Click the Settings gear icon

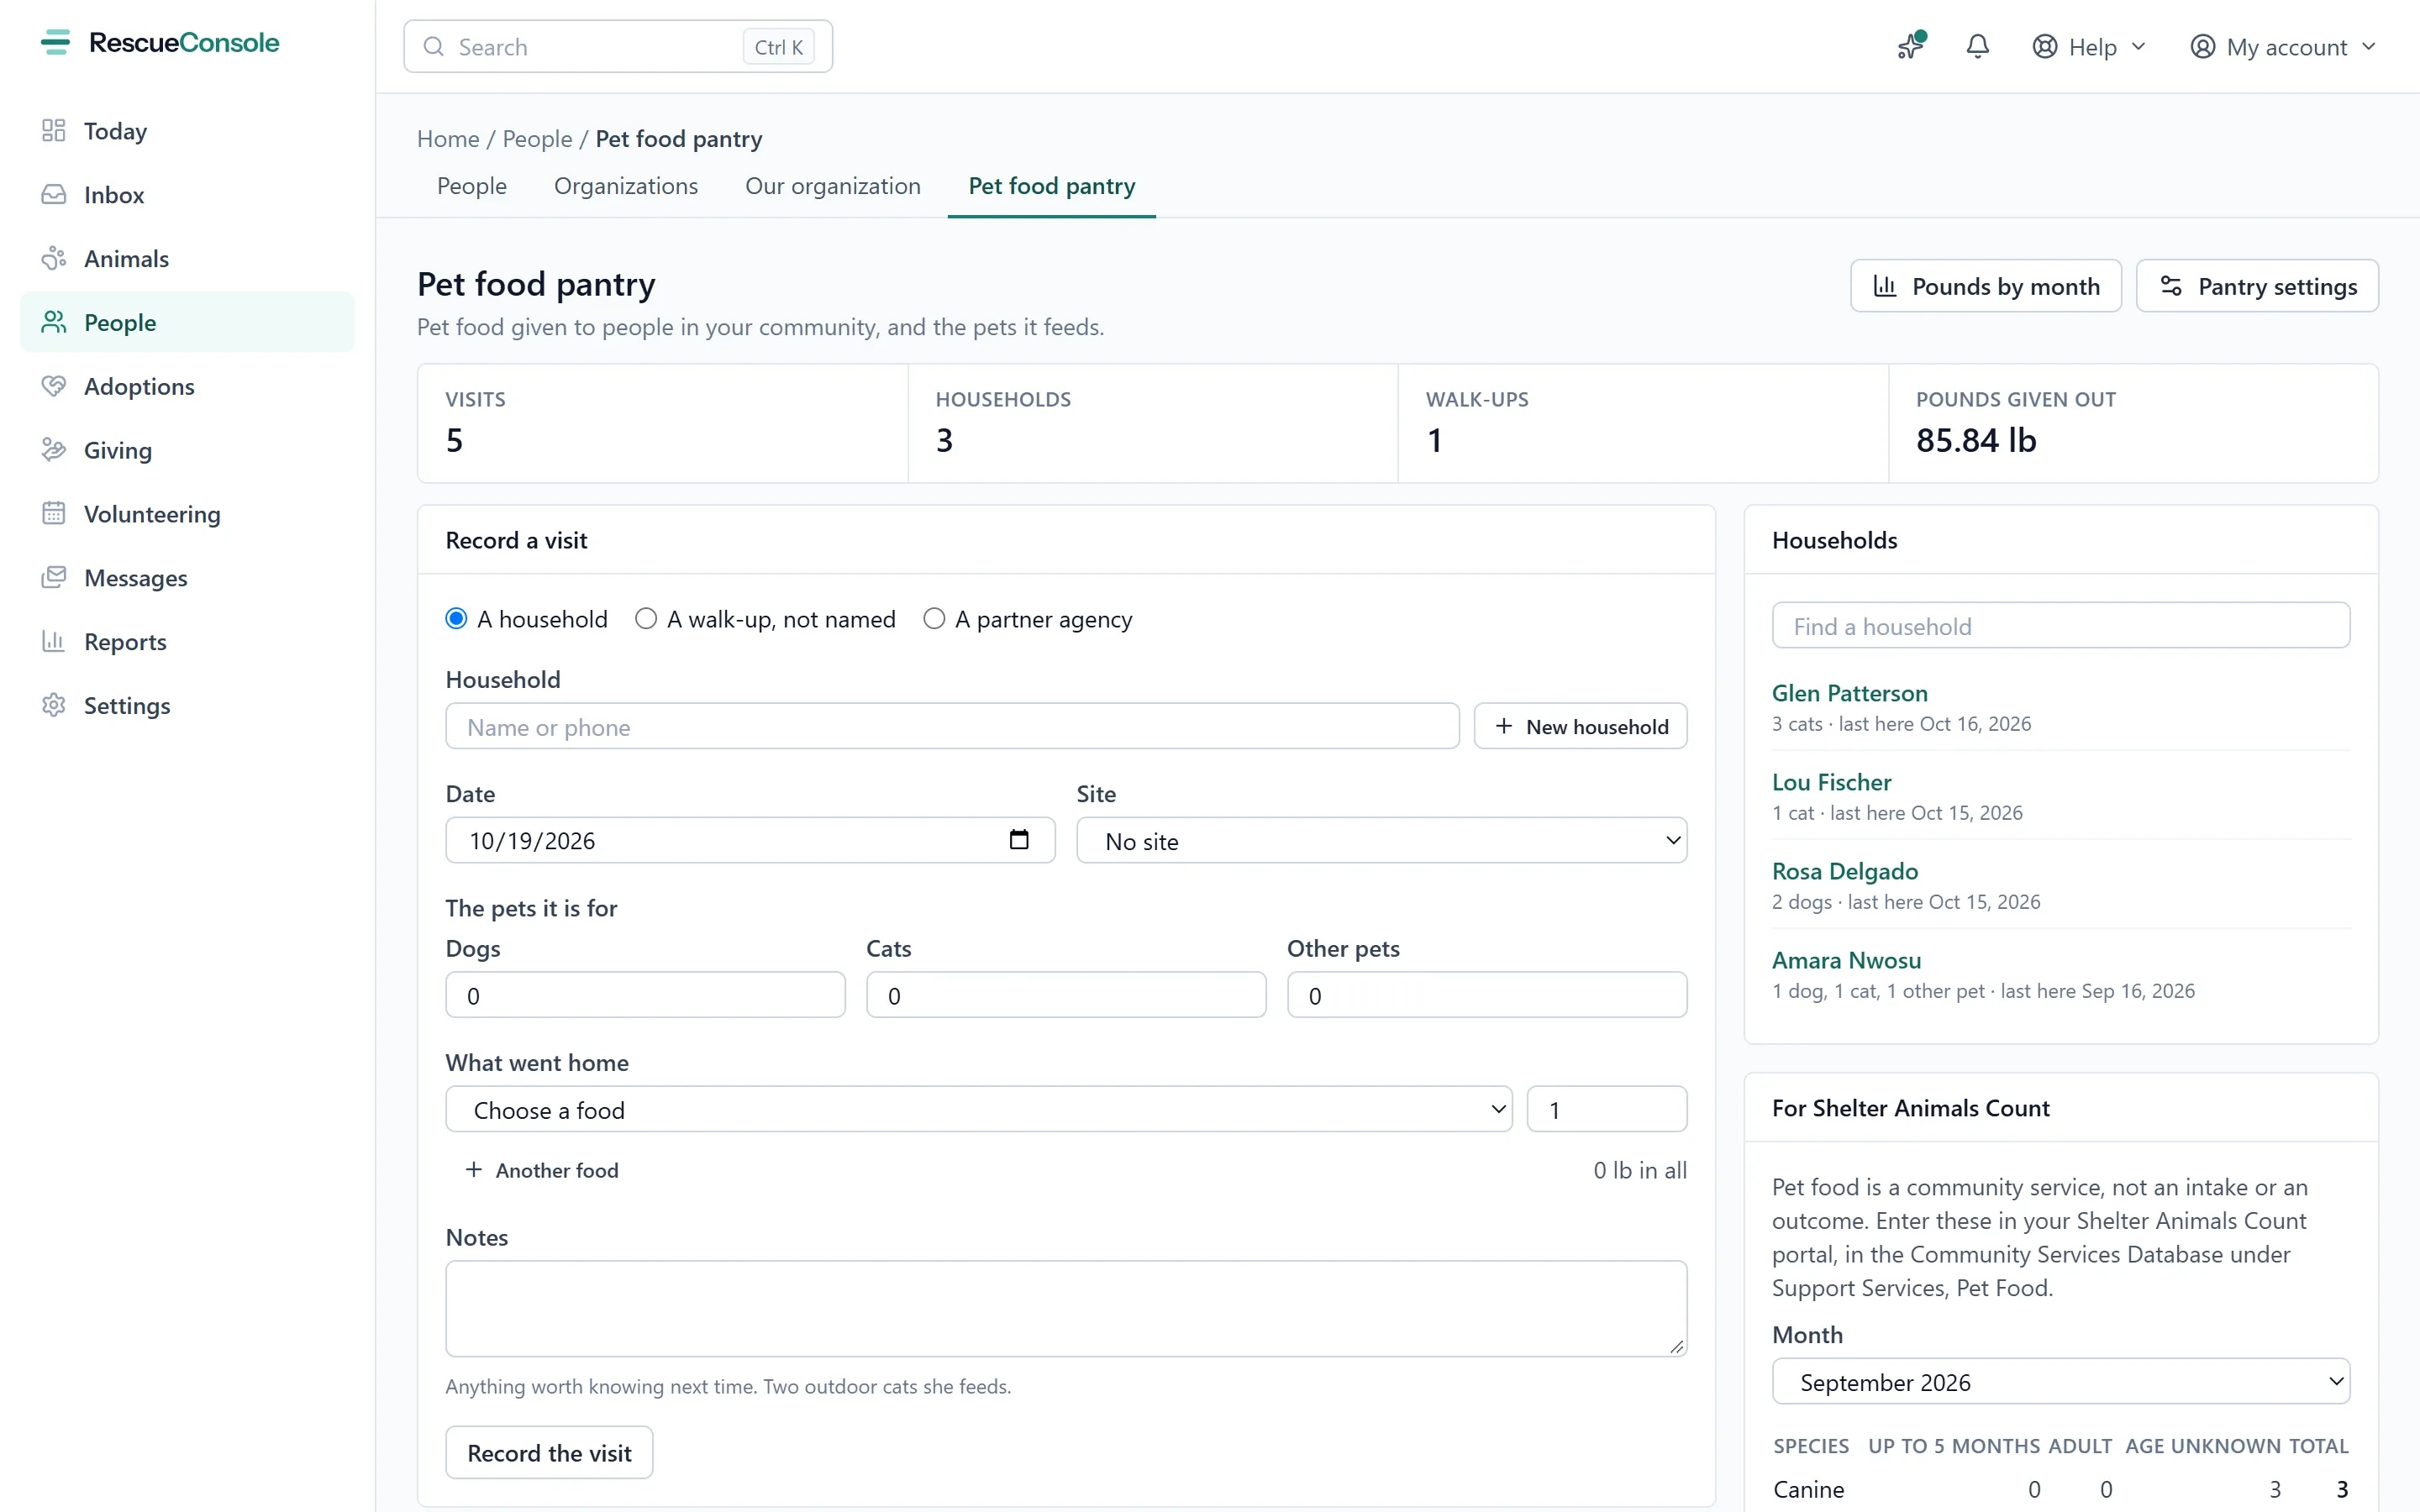[54, 706]
